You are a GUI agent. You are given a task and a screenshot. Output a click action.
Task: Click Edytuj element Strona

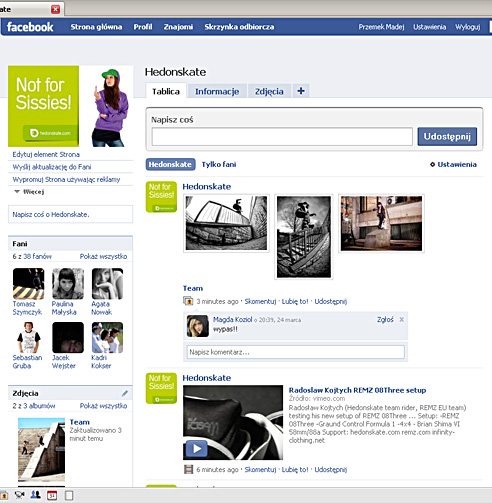[x=46, y=154]
